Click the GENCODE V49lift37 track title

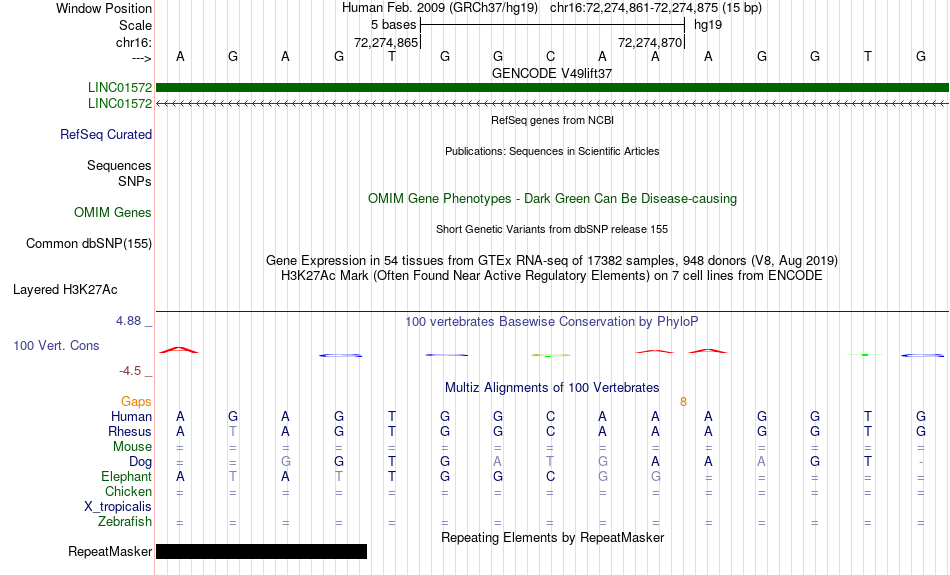pos(552,73)
